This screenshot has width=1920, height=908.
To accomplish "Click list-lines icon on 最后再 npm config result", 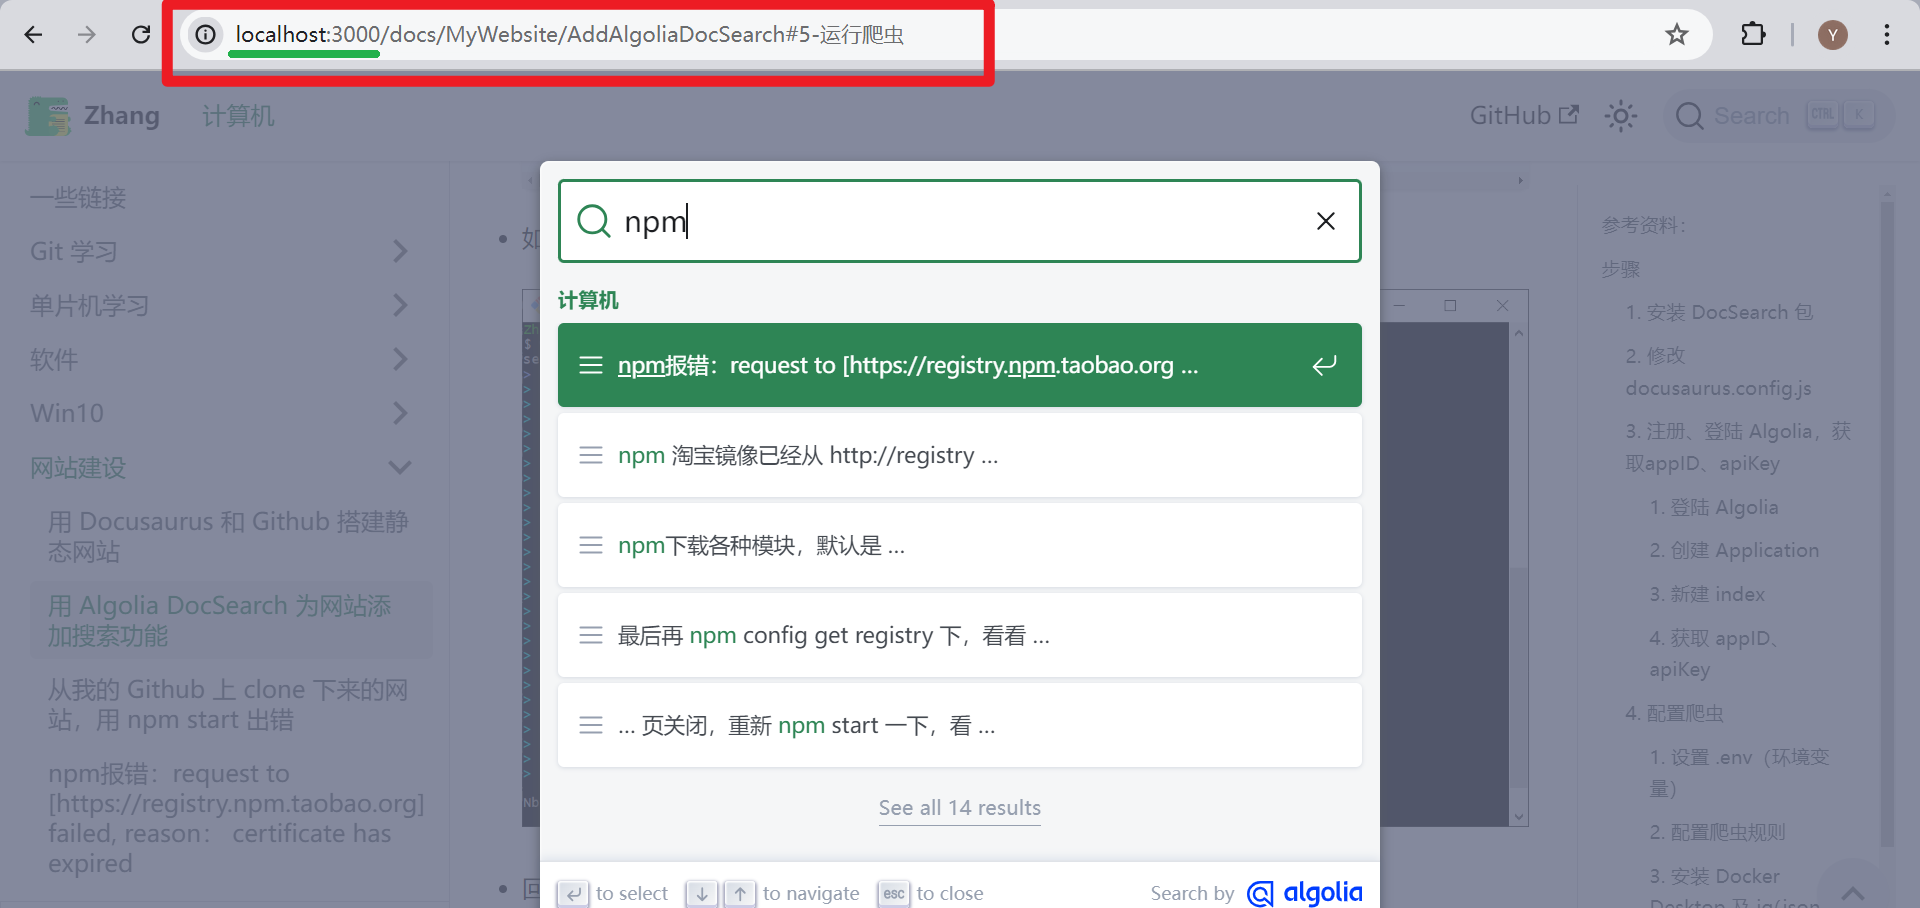I will click(x=591, y=635).
